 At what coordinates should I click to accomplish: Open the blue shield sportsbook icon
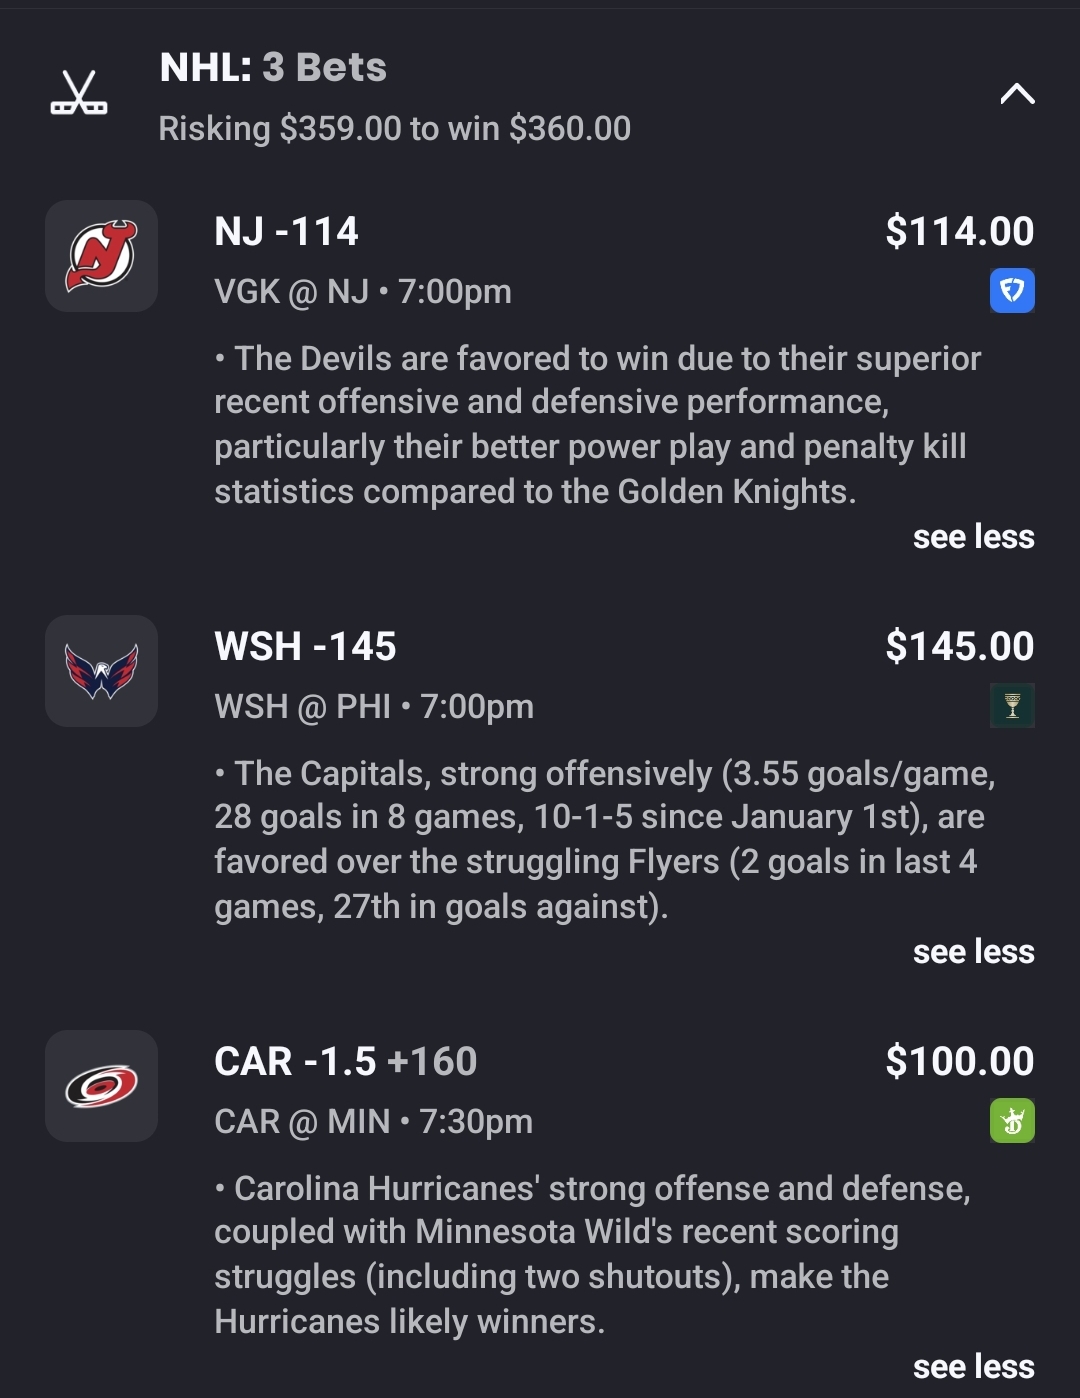(x=1012, y=291)
